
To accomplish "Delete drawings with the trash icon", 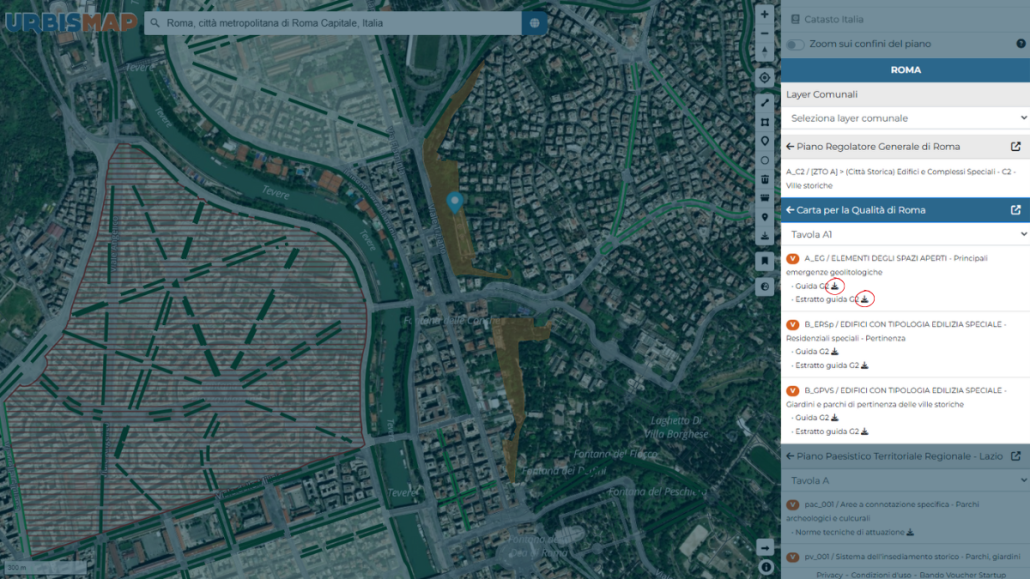I will click(765, 179).
